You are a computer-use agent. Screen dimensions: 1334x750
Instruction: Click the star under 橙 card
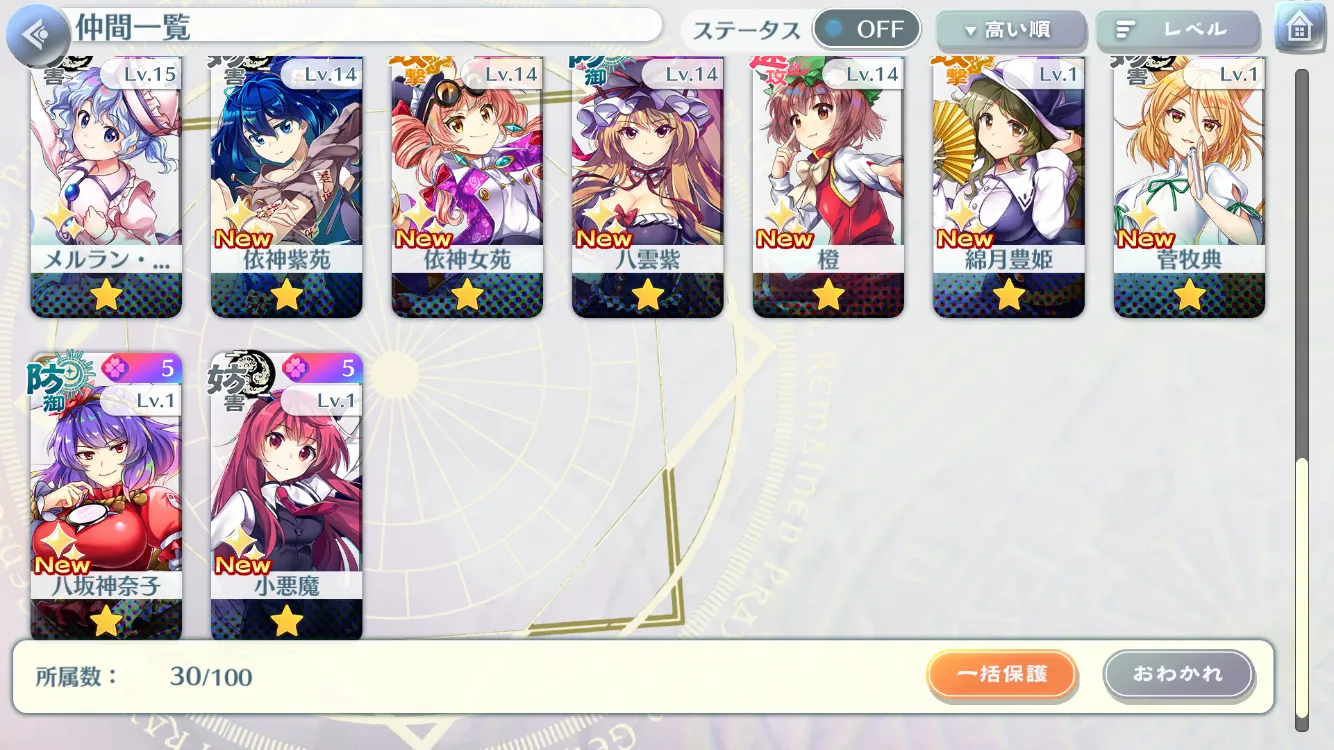point(828,294)
